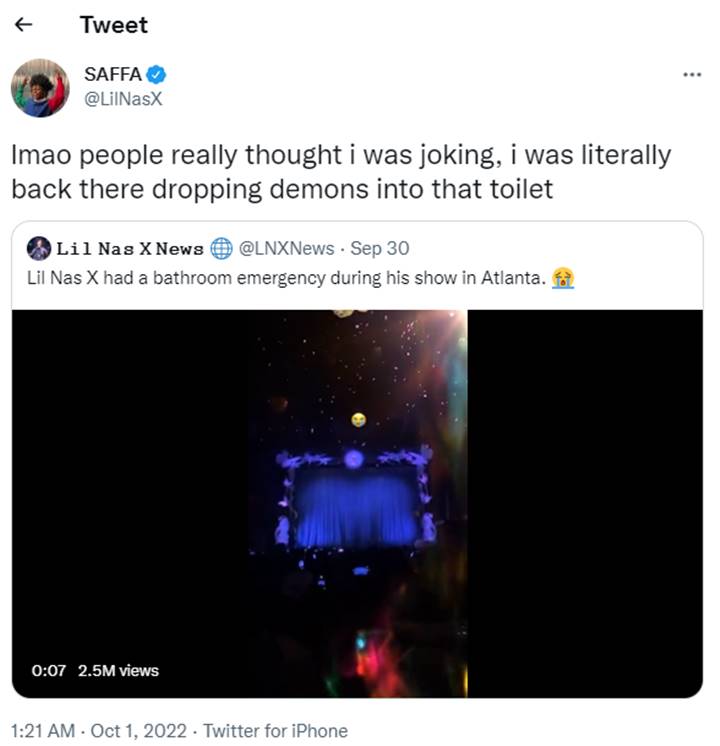Click the Sep 30 quoted tweet date

click(380, 248)
